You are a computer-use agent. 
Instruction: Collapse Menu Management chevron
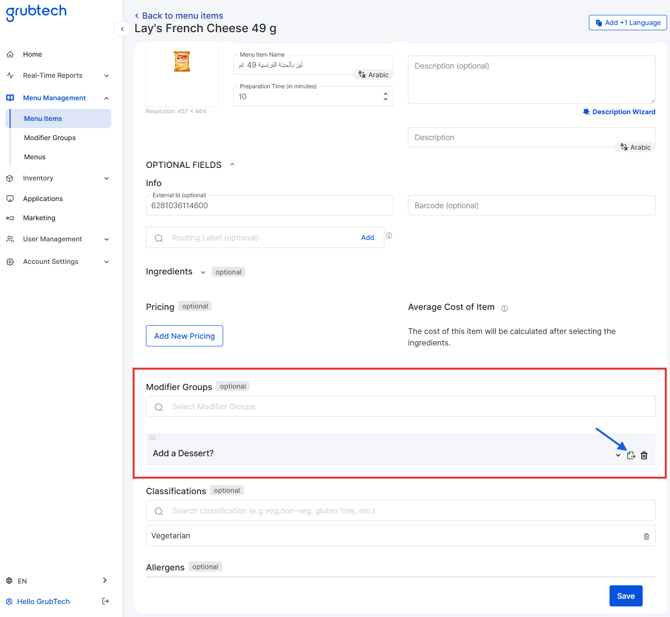pos(106,98)
